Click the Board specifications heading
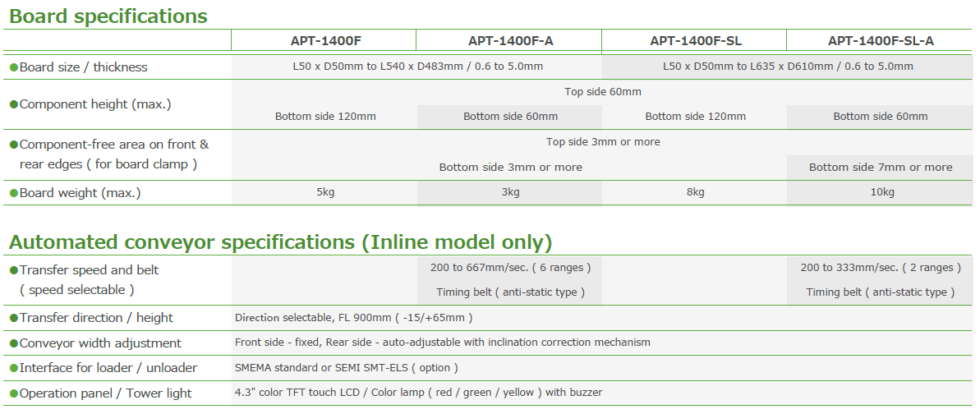This screenshot has height=414, width=980. 108,16
